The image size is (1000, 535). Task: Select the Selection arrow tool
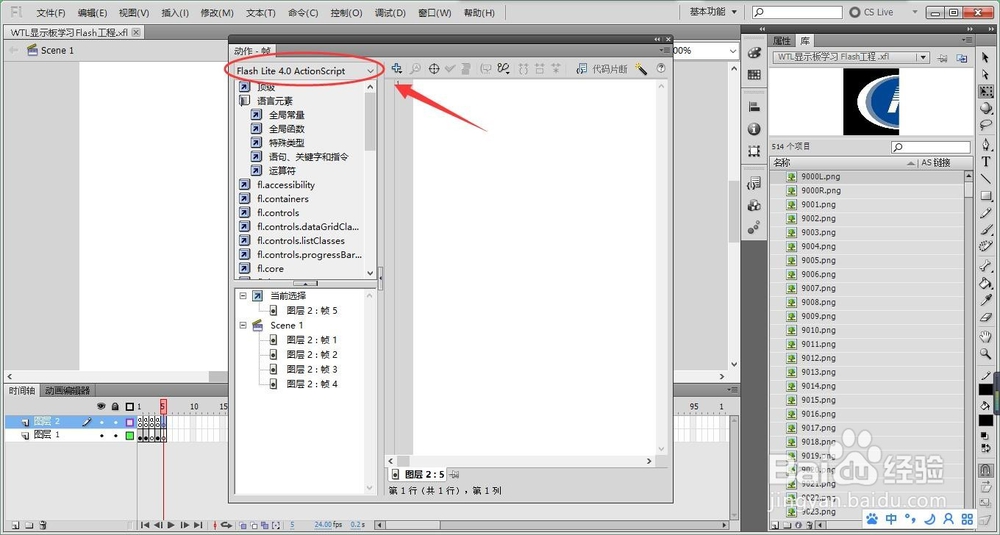[986, 58]
